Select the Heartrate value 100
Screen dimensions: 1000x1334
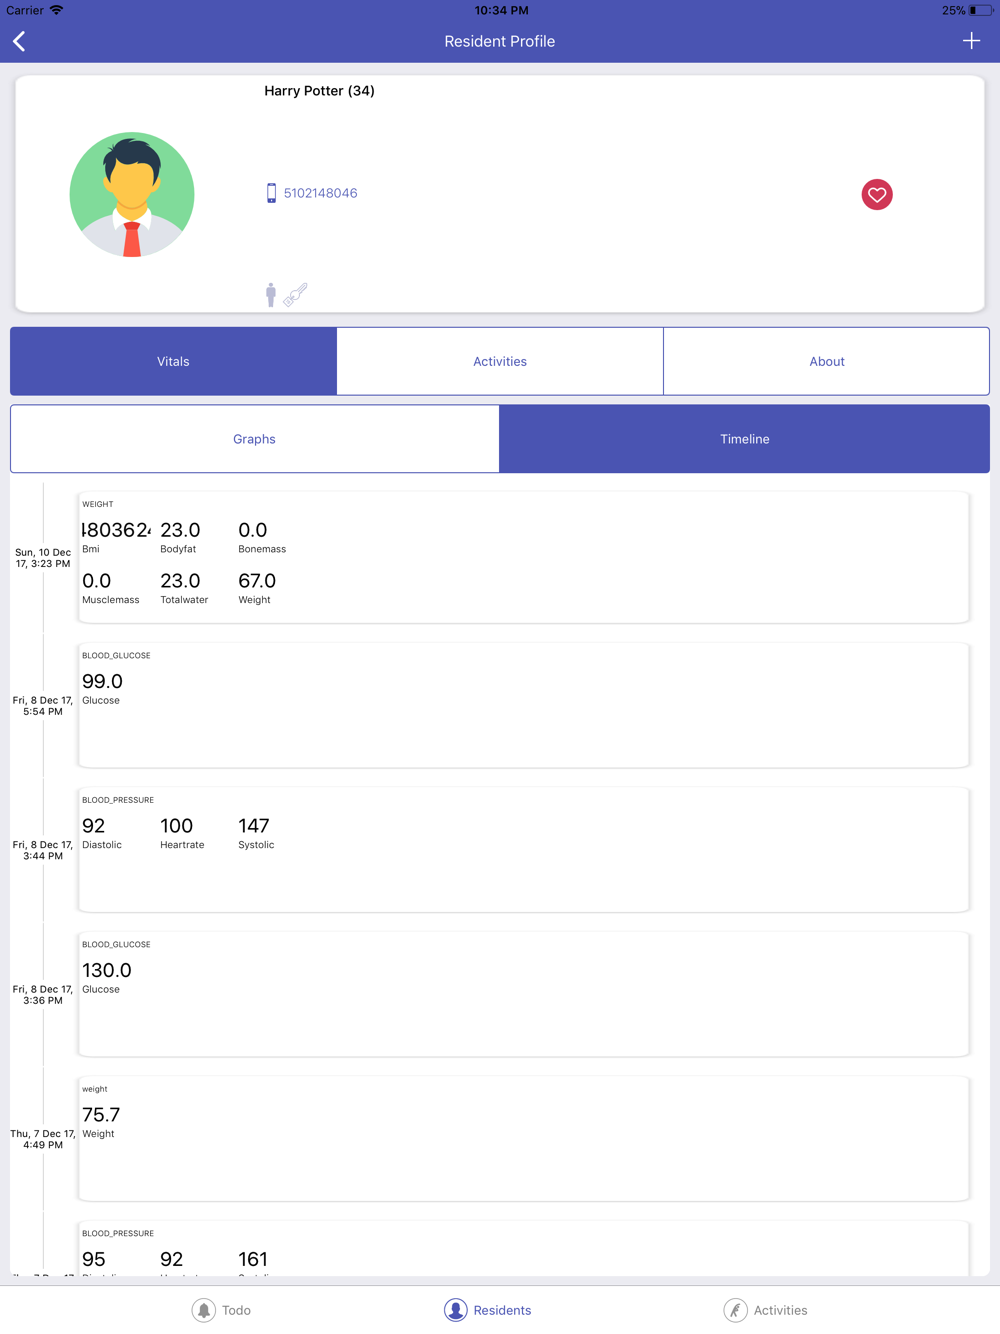[x=176, y=826]
